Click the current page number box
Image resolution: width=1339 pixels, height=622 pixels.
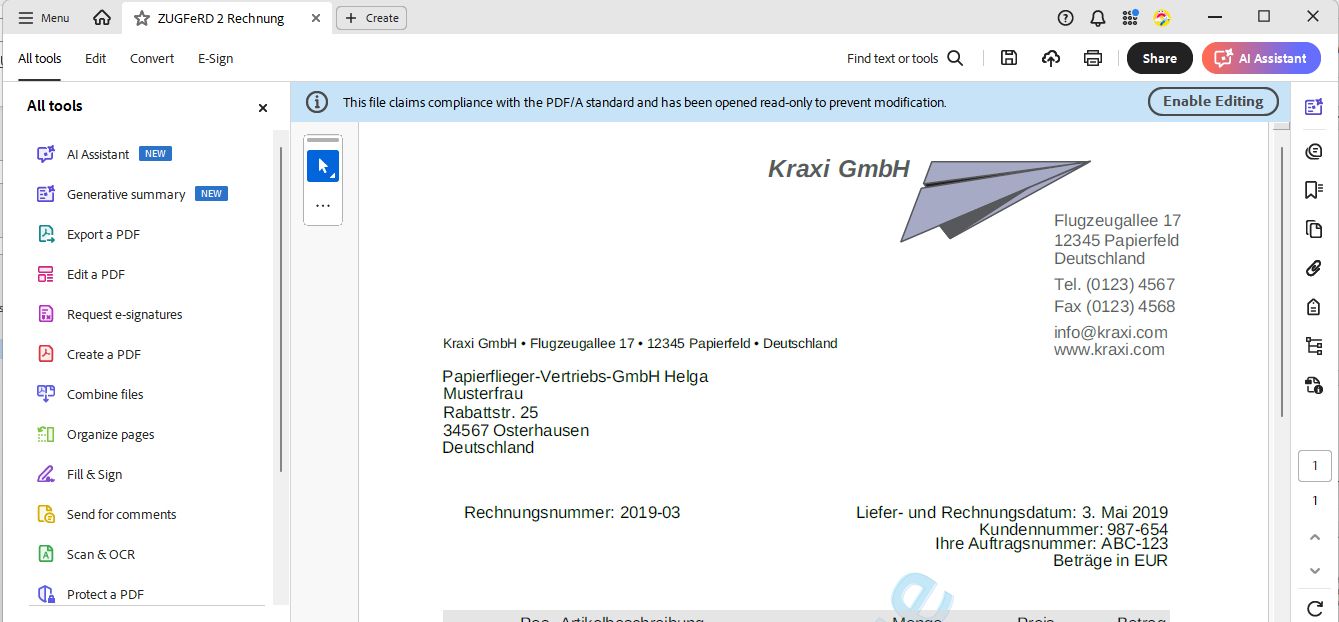(1315, 466)
